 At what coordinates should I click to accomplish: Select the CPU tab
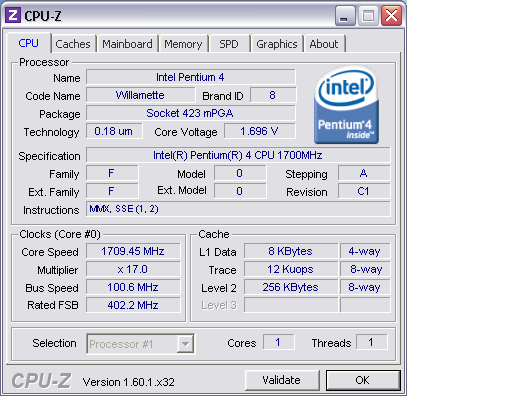[x=29, y=43]
